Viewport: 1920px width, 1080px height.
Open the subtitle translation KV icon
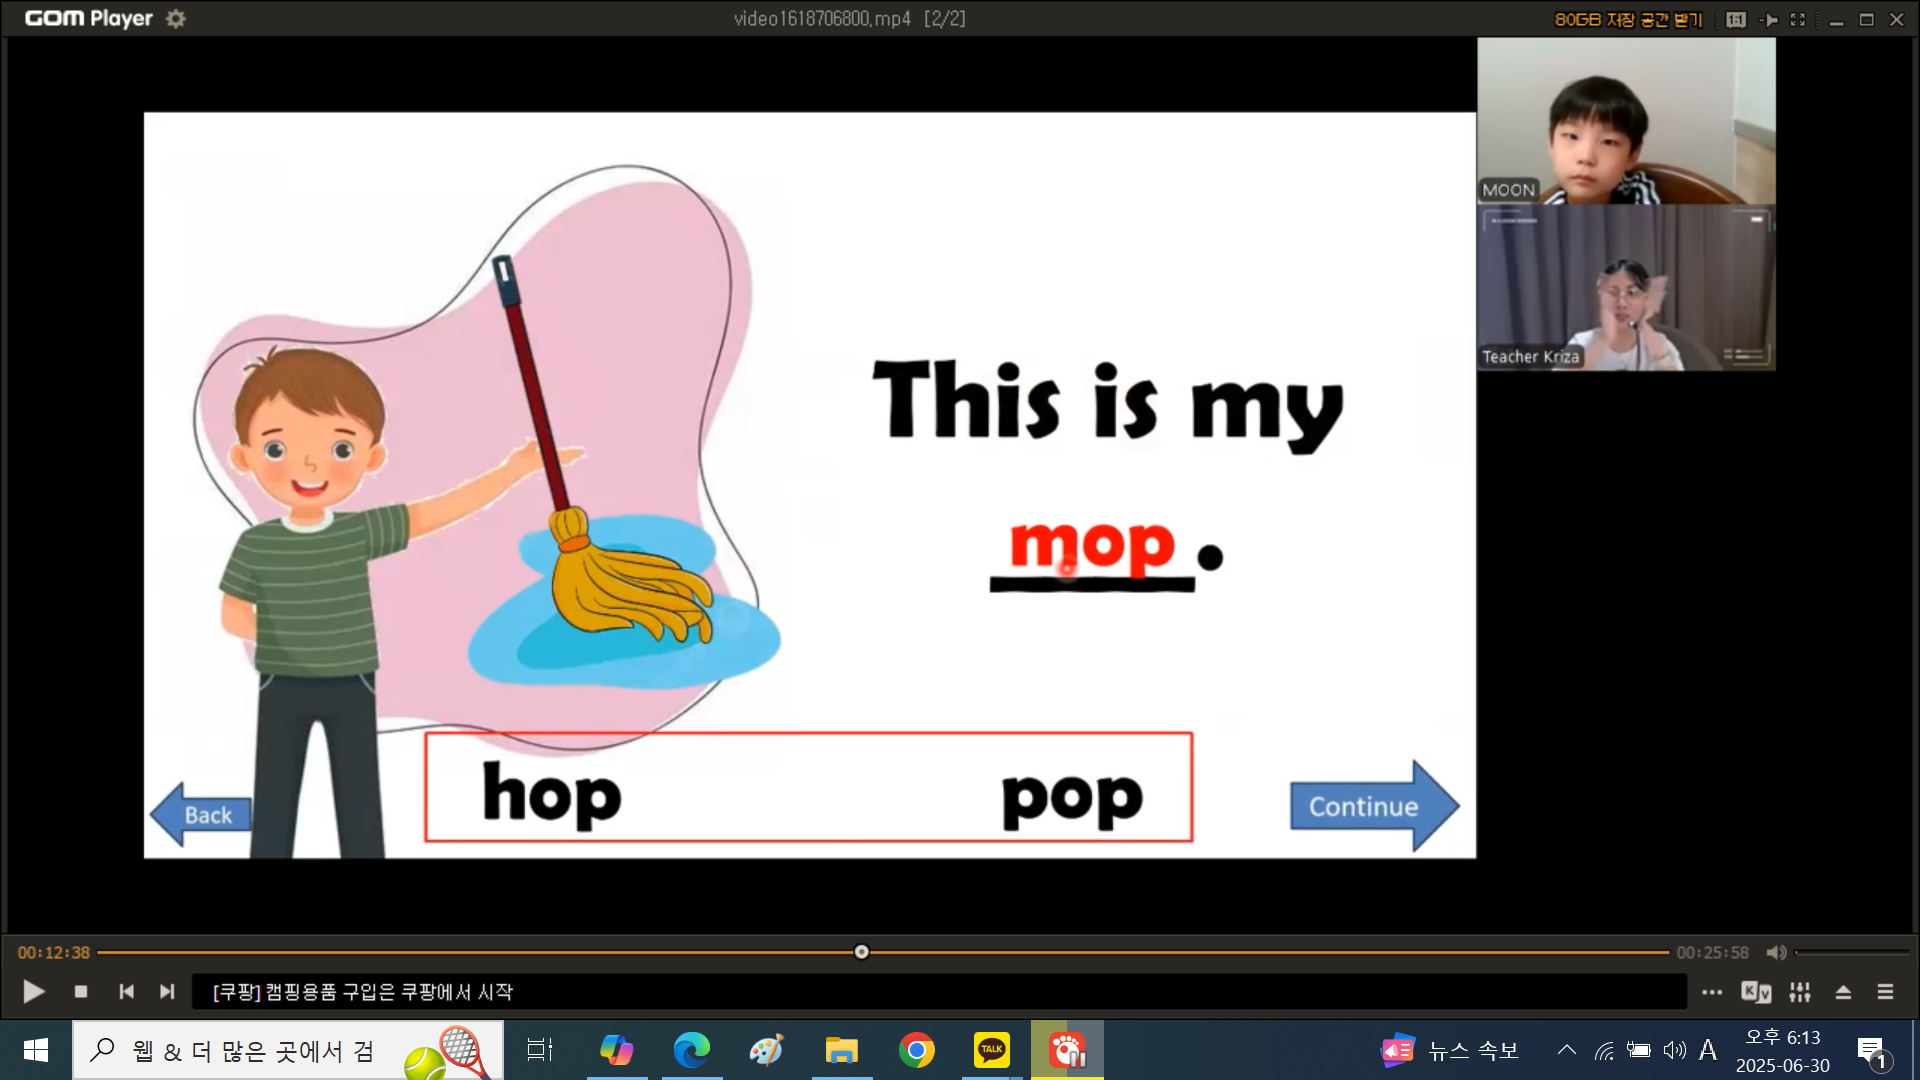pyautogui.click(x=1756, y=992)
